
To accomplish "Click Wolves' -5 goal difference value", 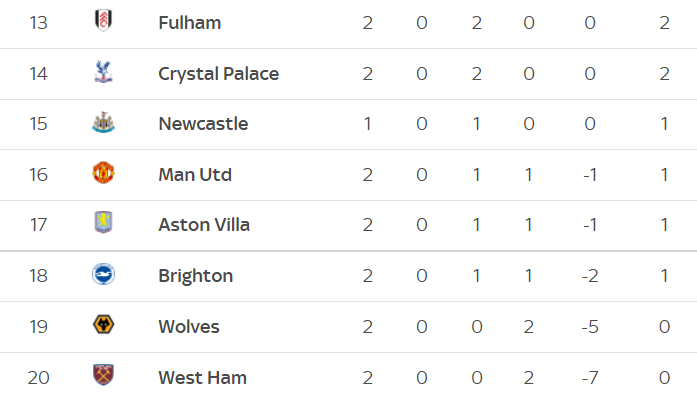I will click(x=590, y=327).
